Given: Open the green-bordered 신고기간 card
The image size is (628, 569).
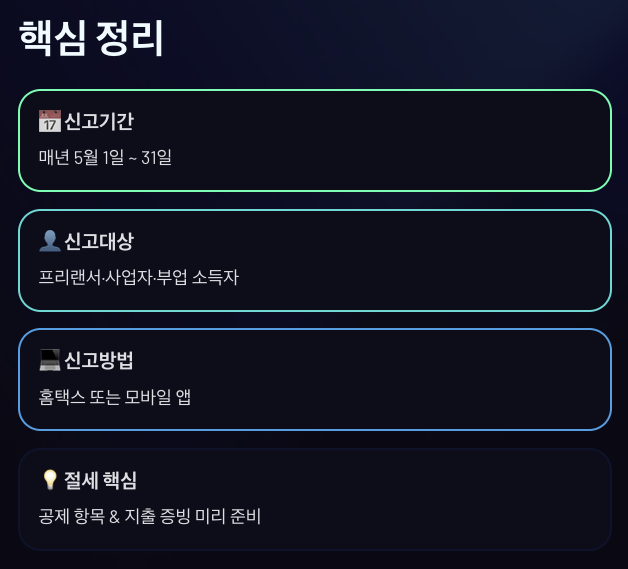Looking at the screenshot, I should coord(315,141).
